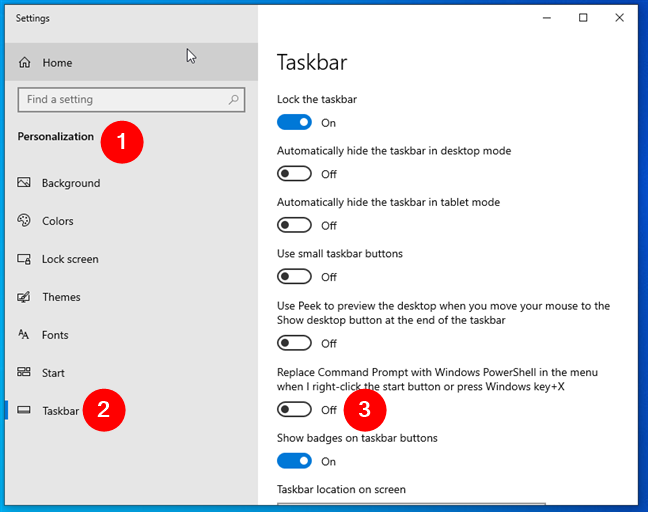This screenshot has height=512, width=648.
Task: Minimize the Settings window
Action: pos(547,18)
